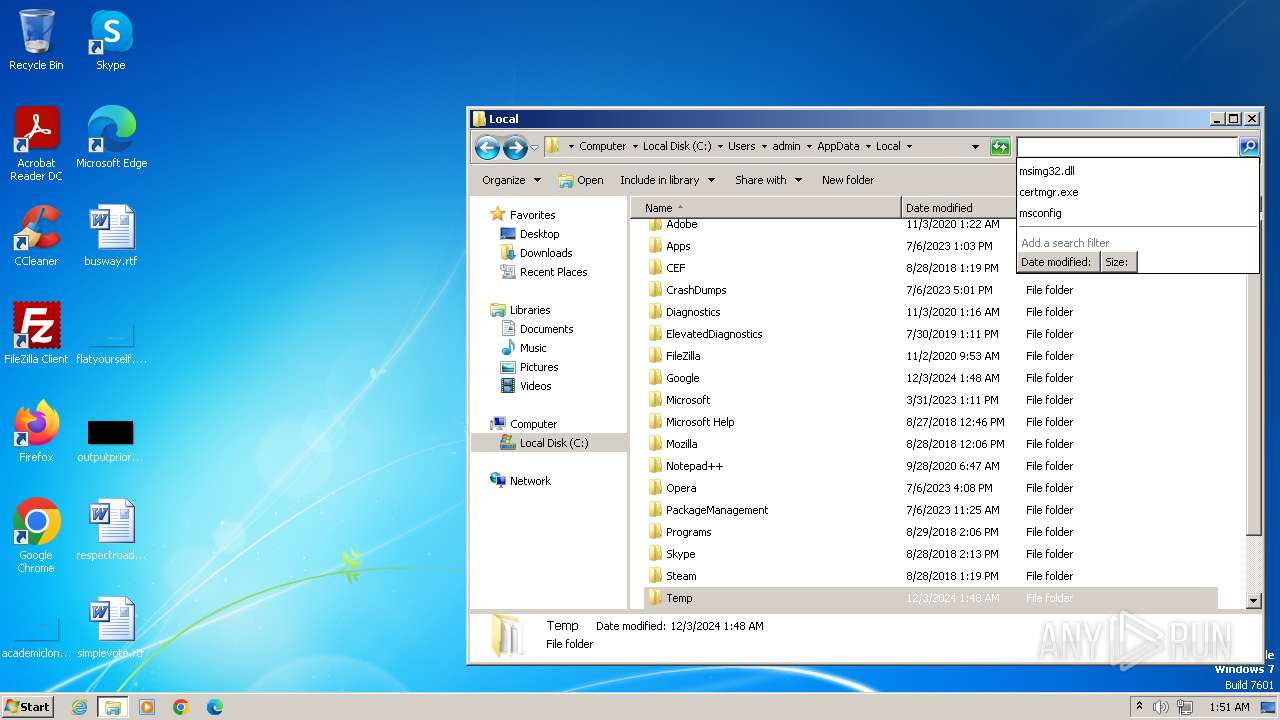Open the volume icon in system tray
Viewport: 1280px width, 720px height.
click(x=1161, y=707)
